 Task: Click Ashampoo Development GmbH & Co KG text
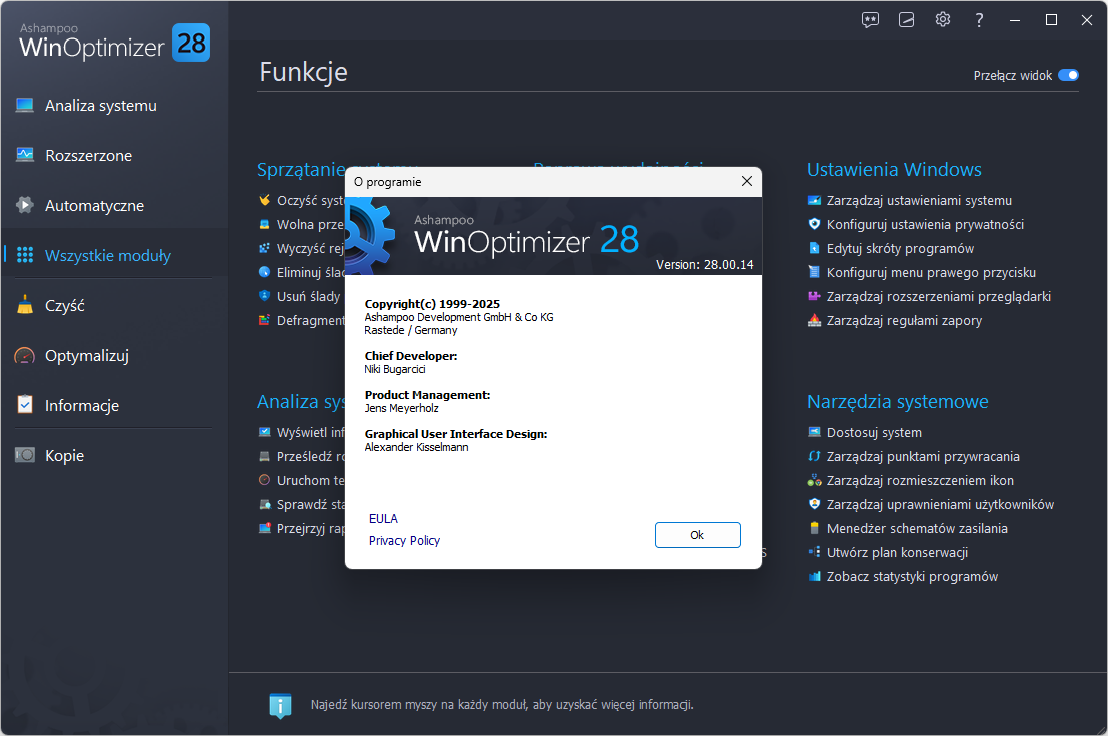click(x=459, y=317)
